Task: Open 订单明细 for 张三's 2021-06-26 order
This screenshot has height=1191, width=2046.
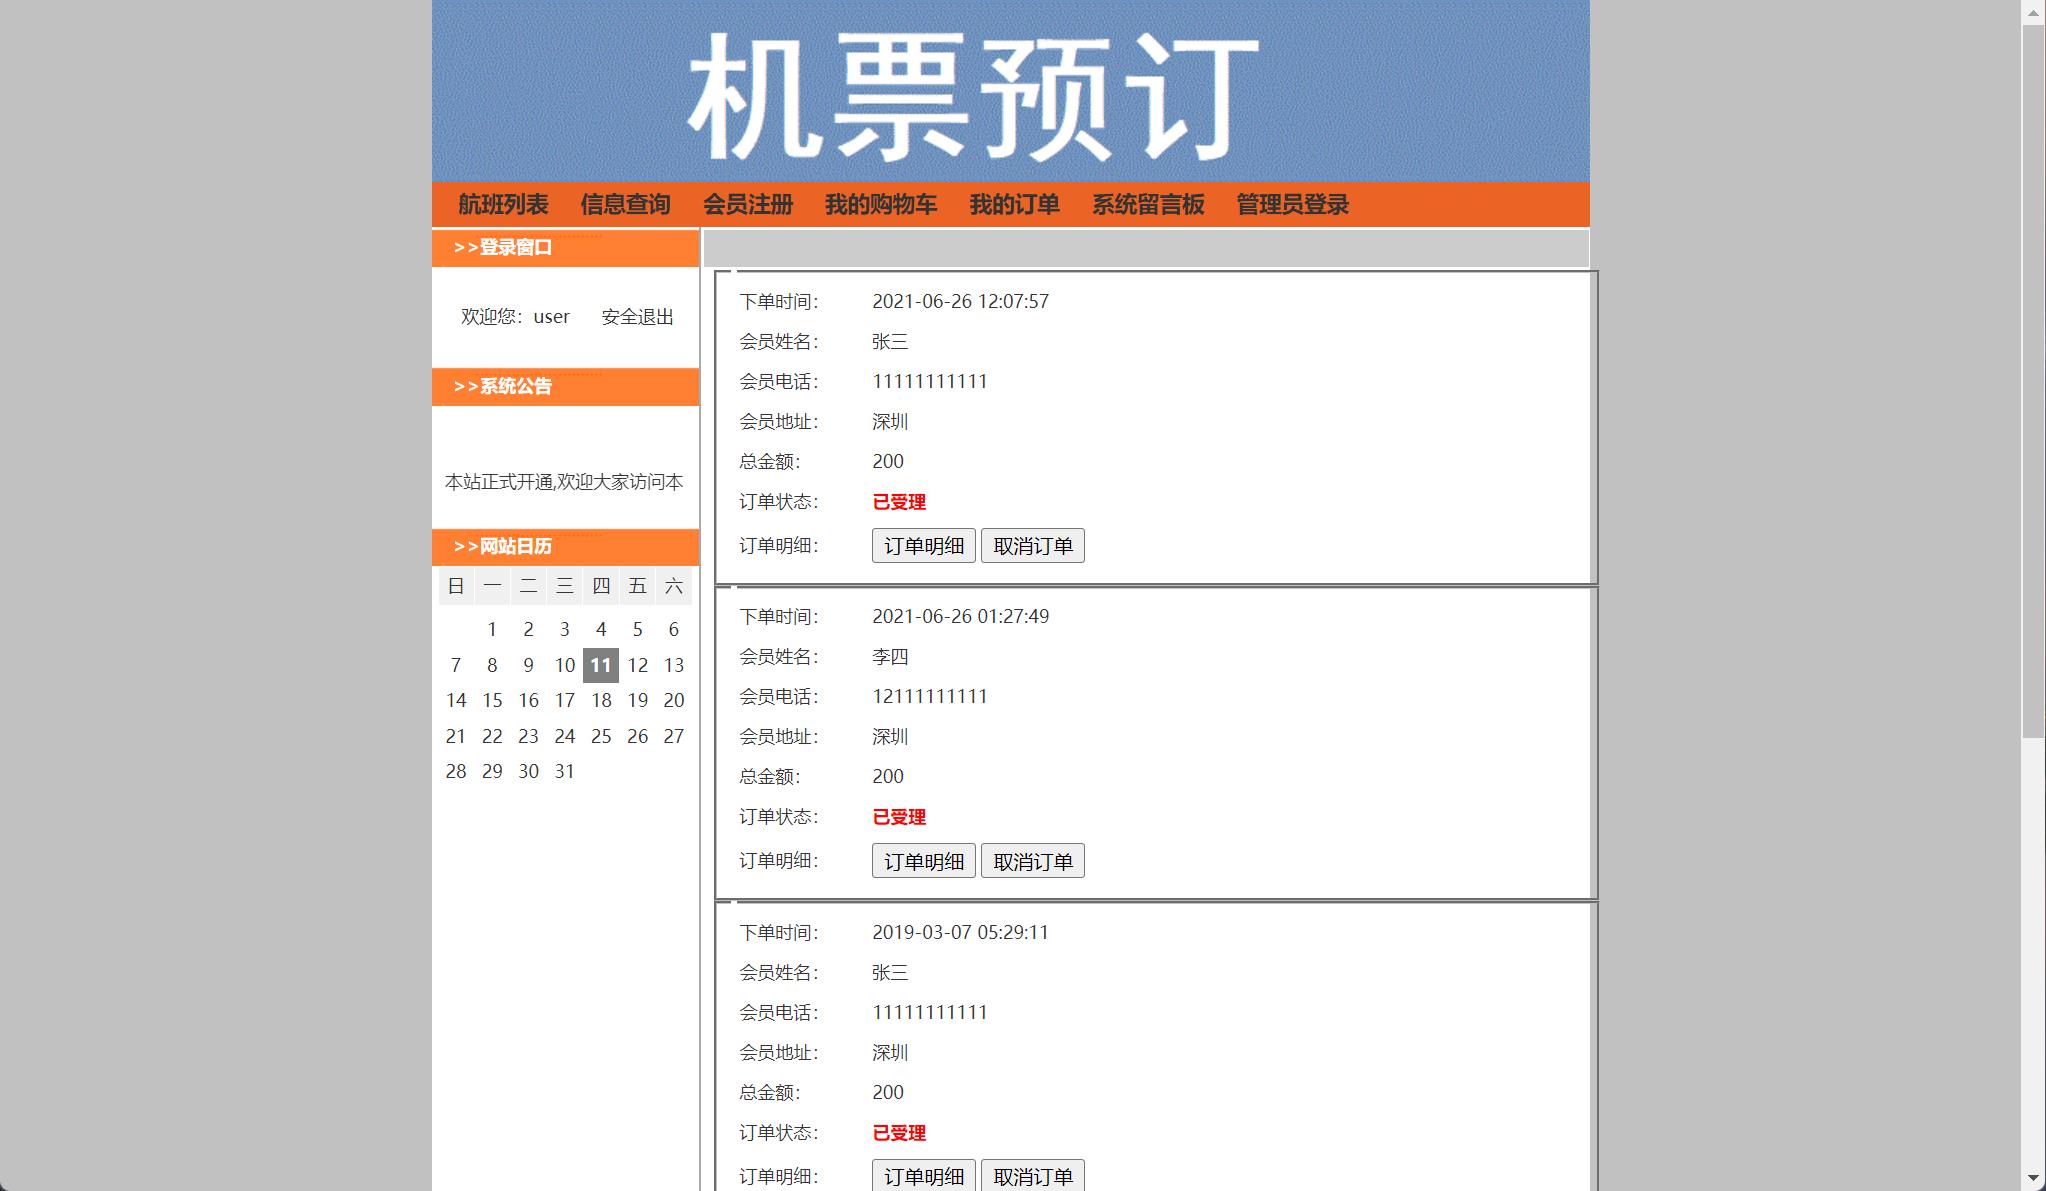Action: tap(923, 545)
